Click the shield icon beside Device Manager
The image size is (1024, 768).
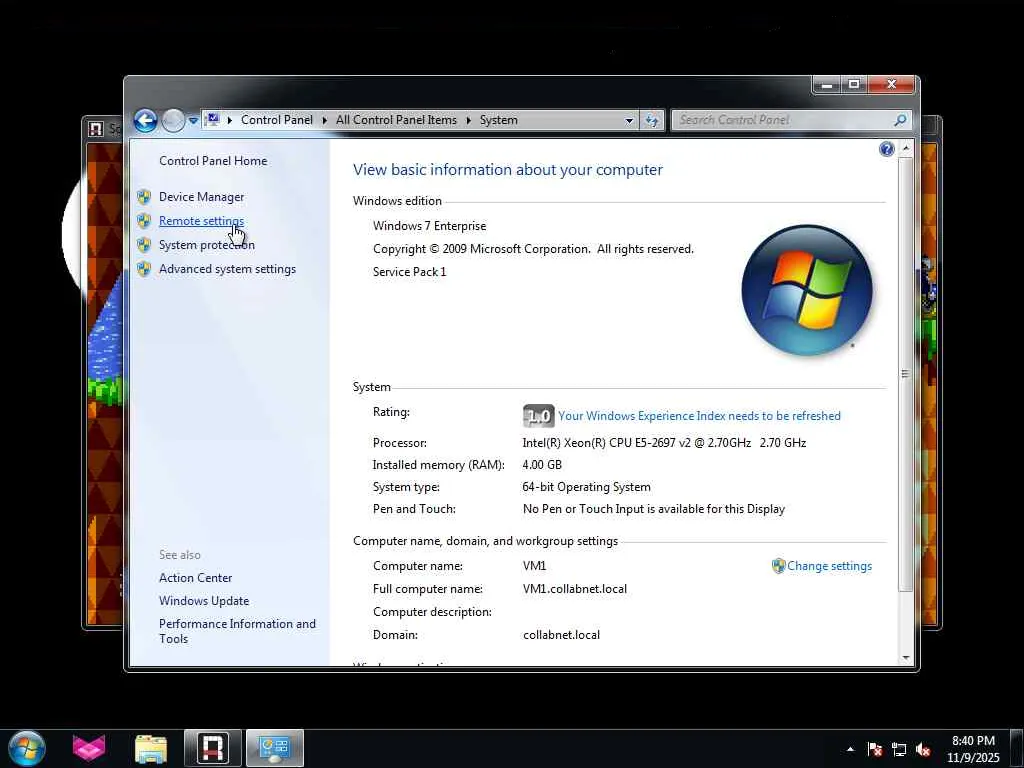(x=144, y=197)
